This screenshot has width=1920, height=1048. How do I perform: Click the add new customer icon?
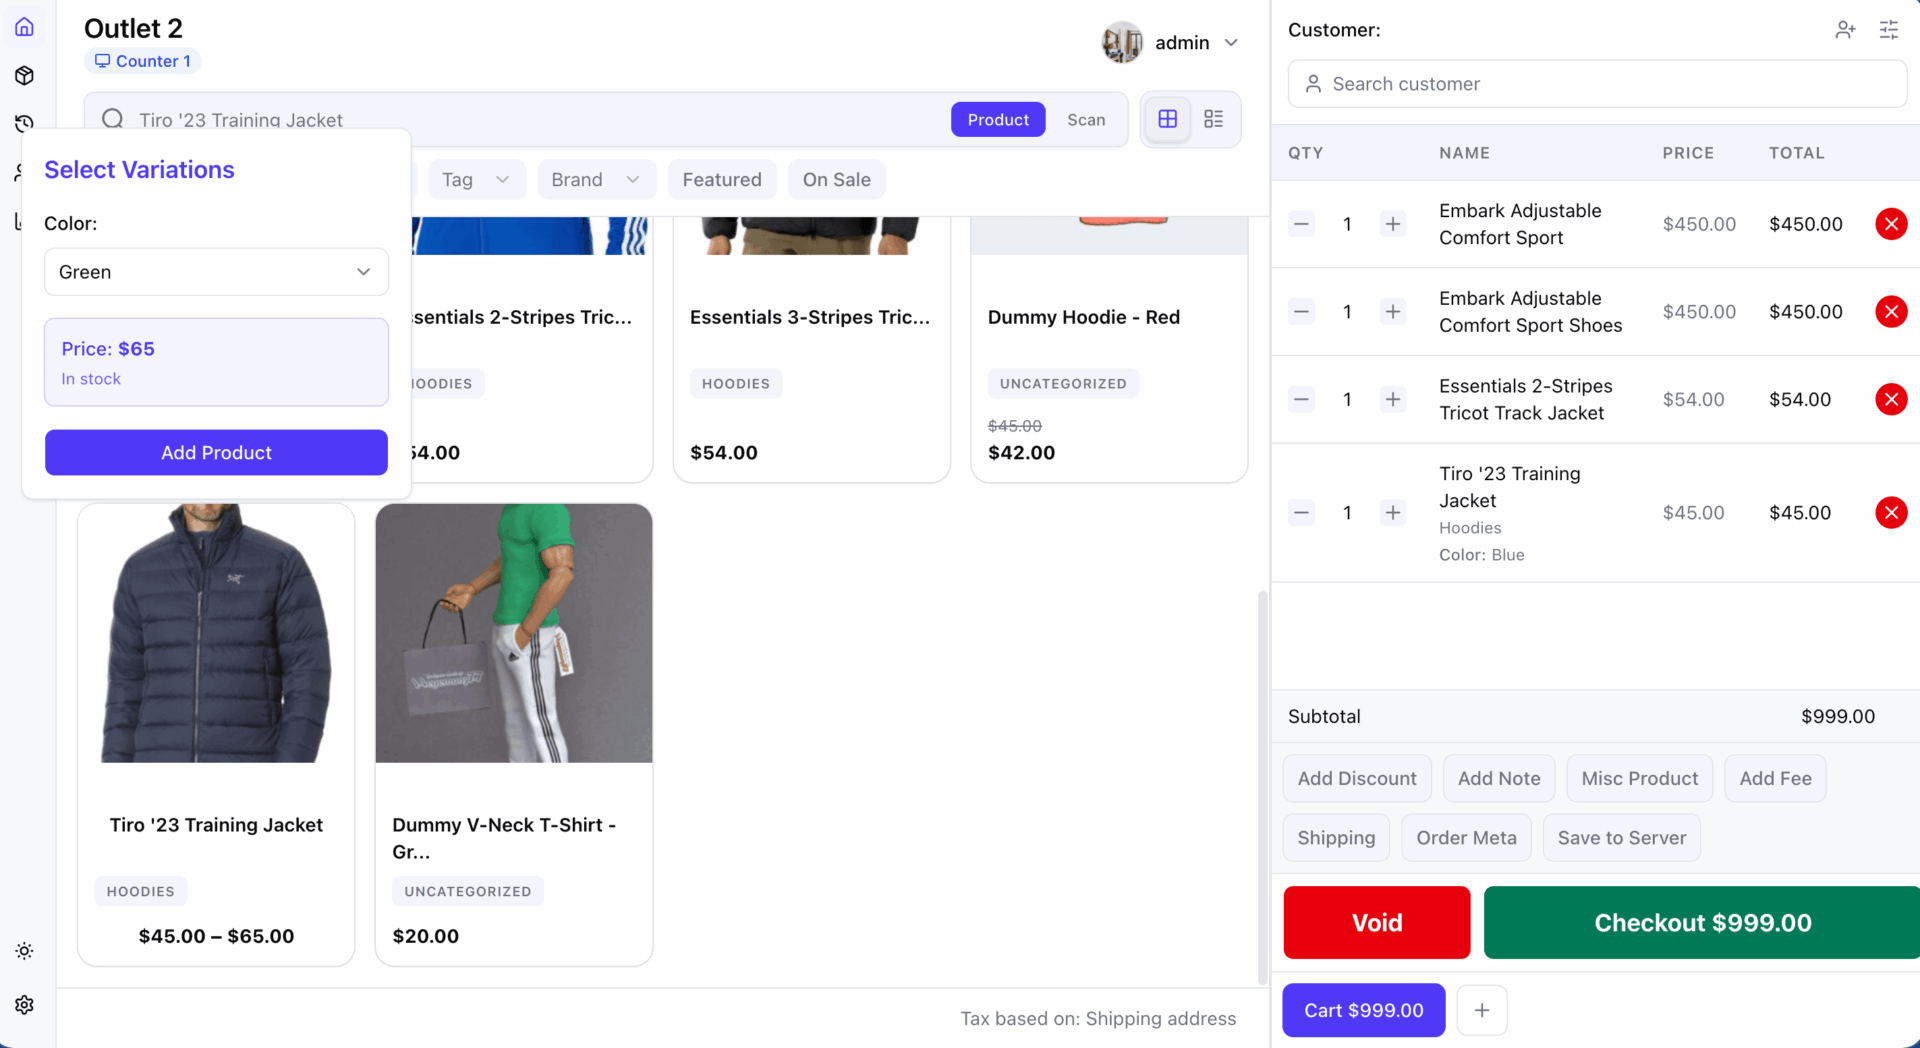click(x=1845, y=30)
